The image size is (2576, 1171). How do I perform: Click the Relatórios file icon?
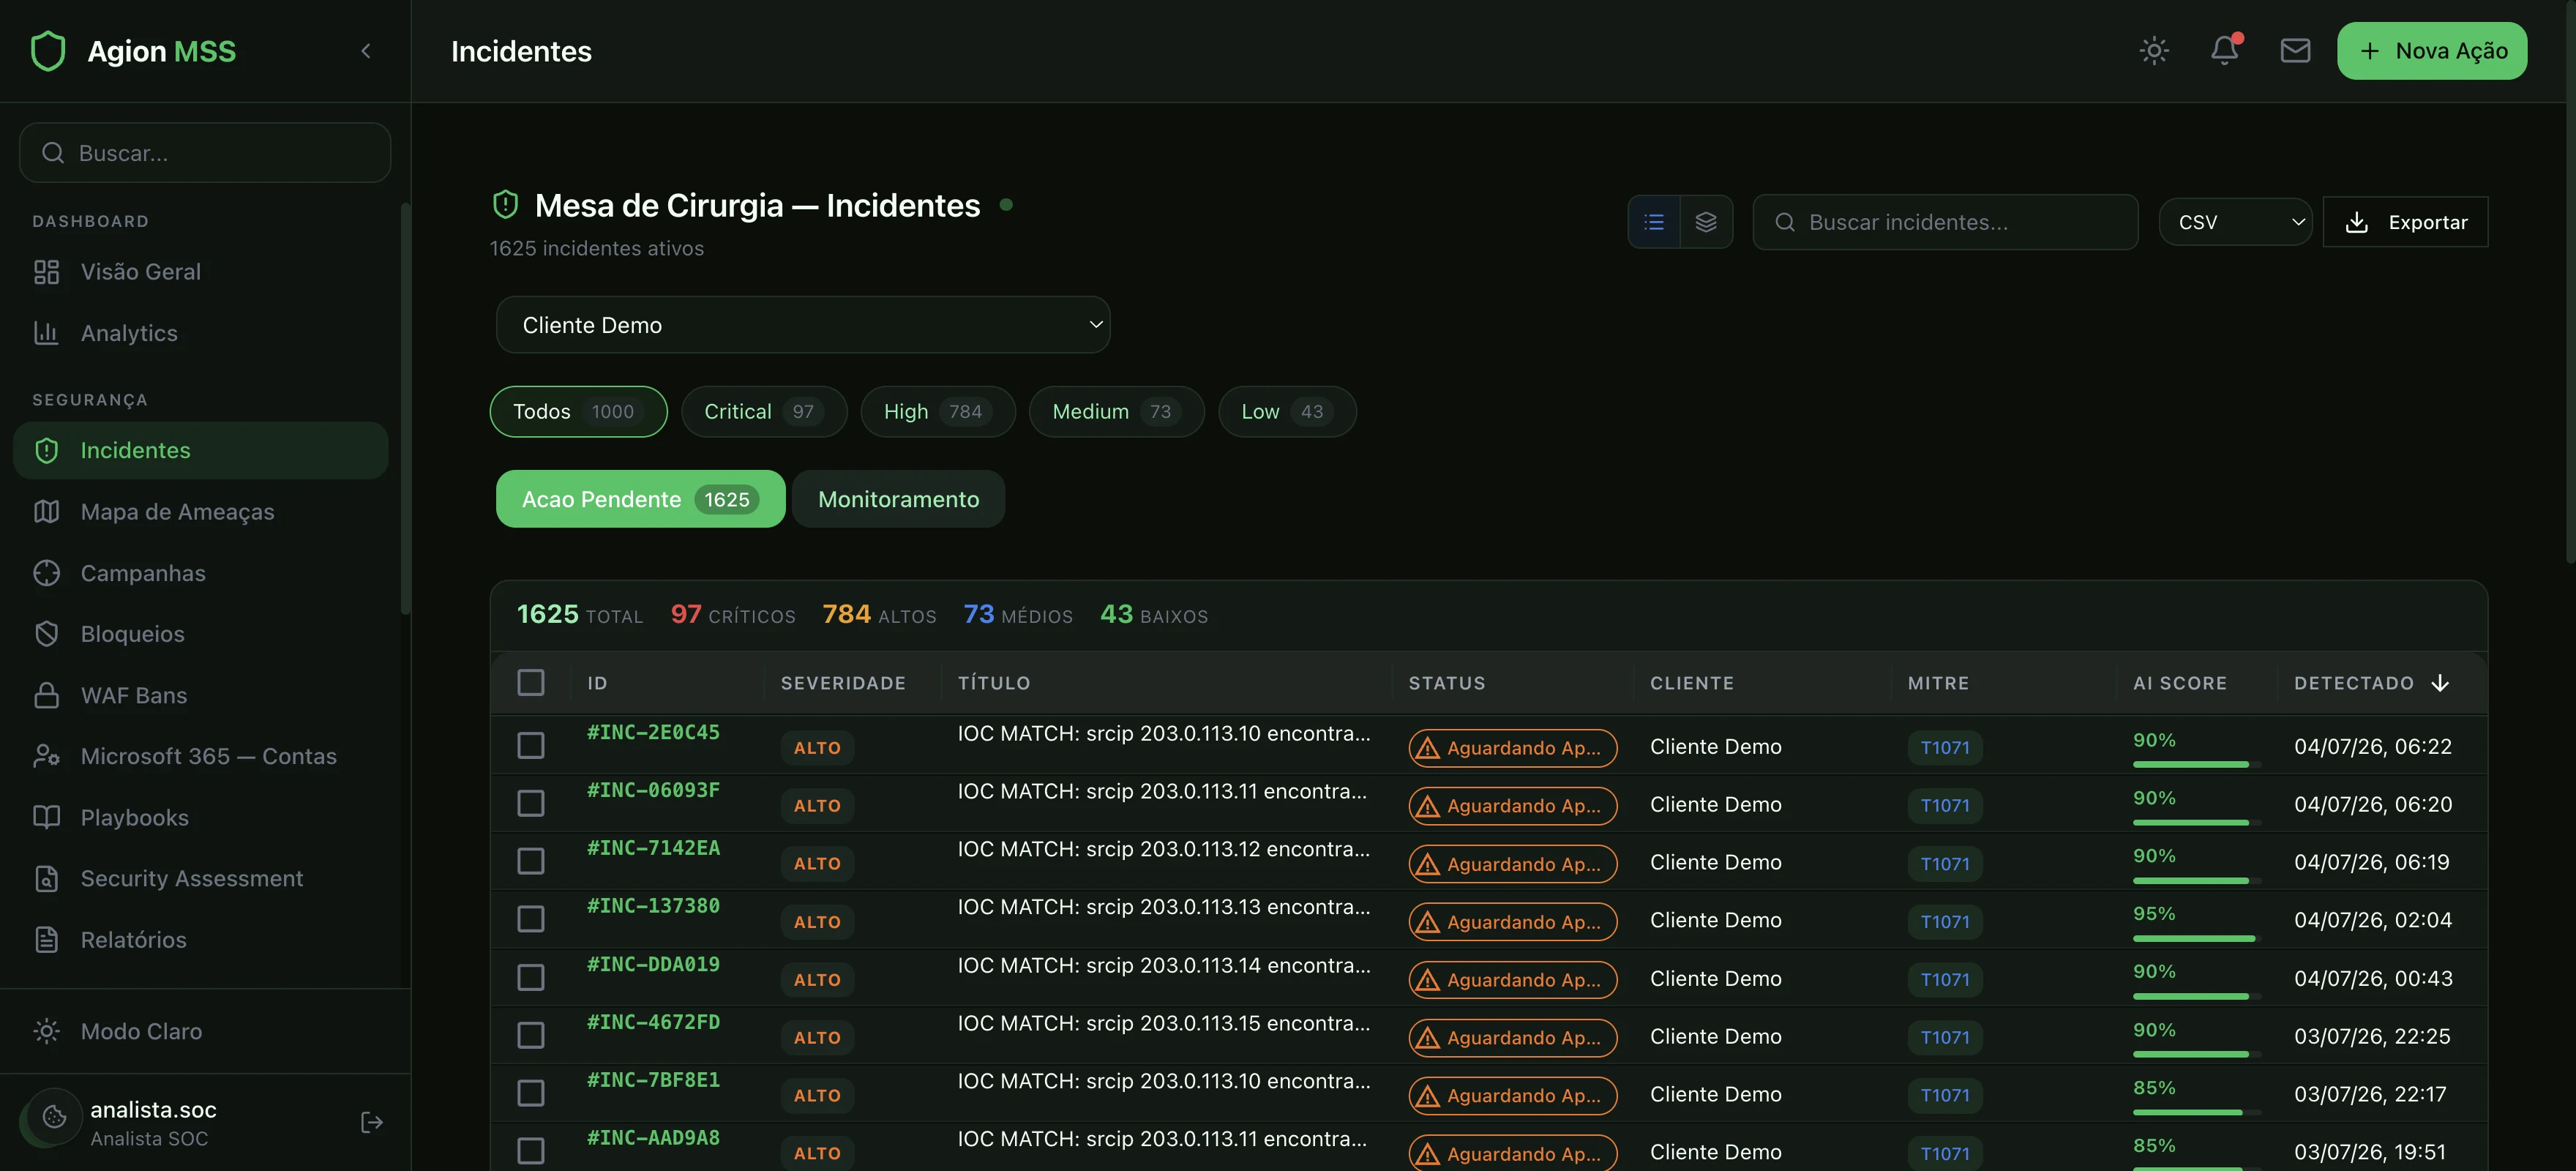coord(47,940)
